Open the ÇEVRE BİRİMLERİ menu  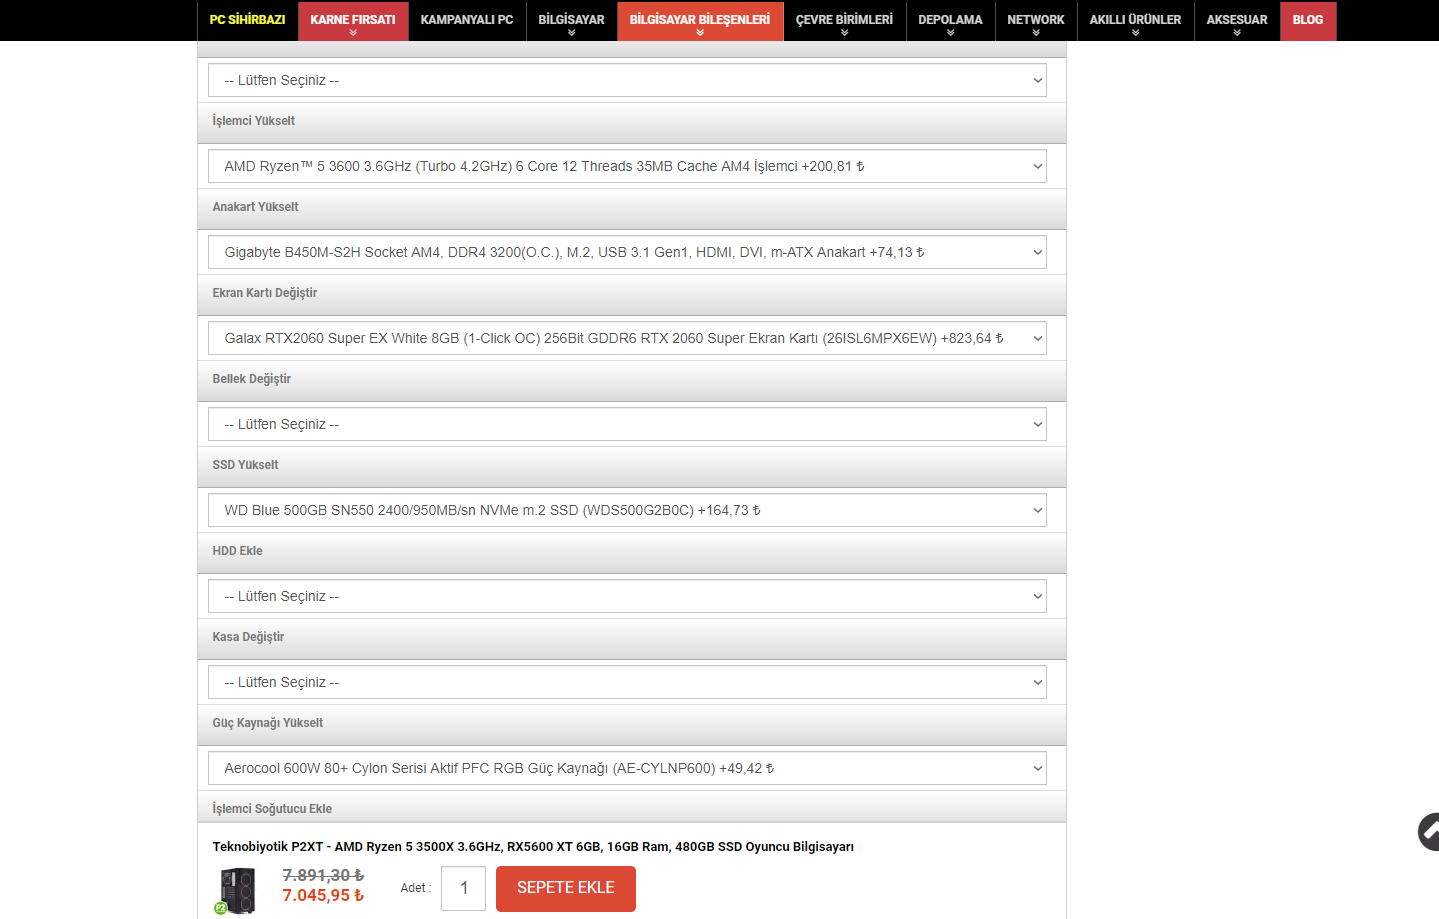click(x=845, y=20)
